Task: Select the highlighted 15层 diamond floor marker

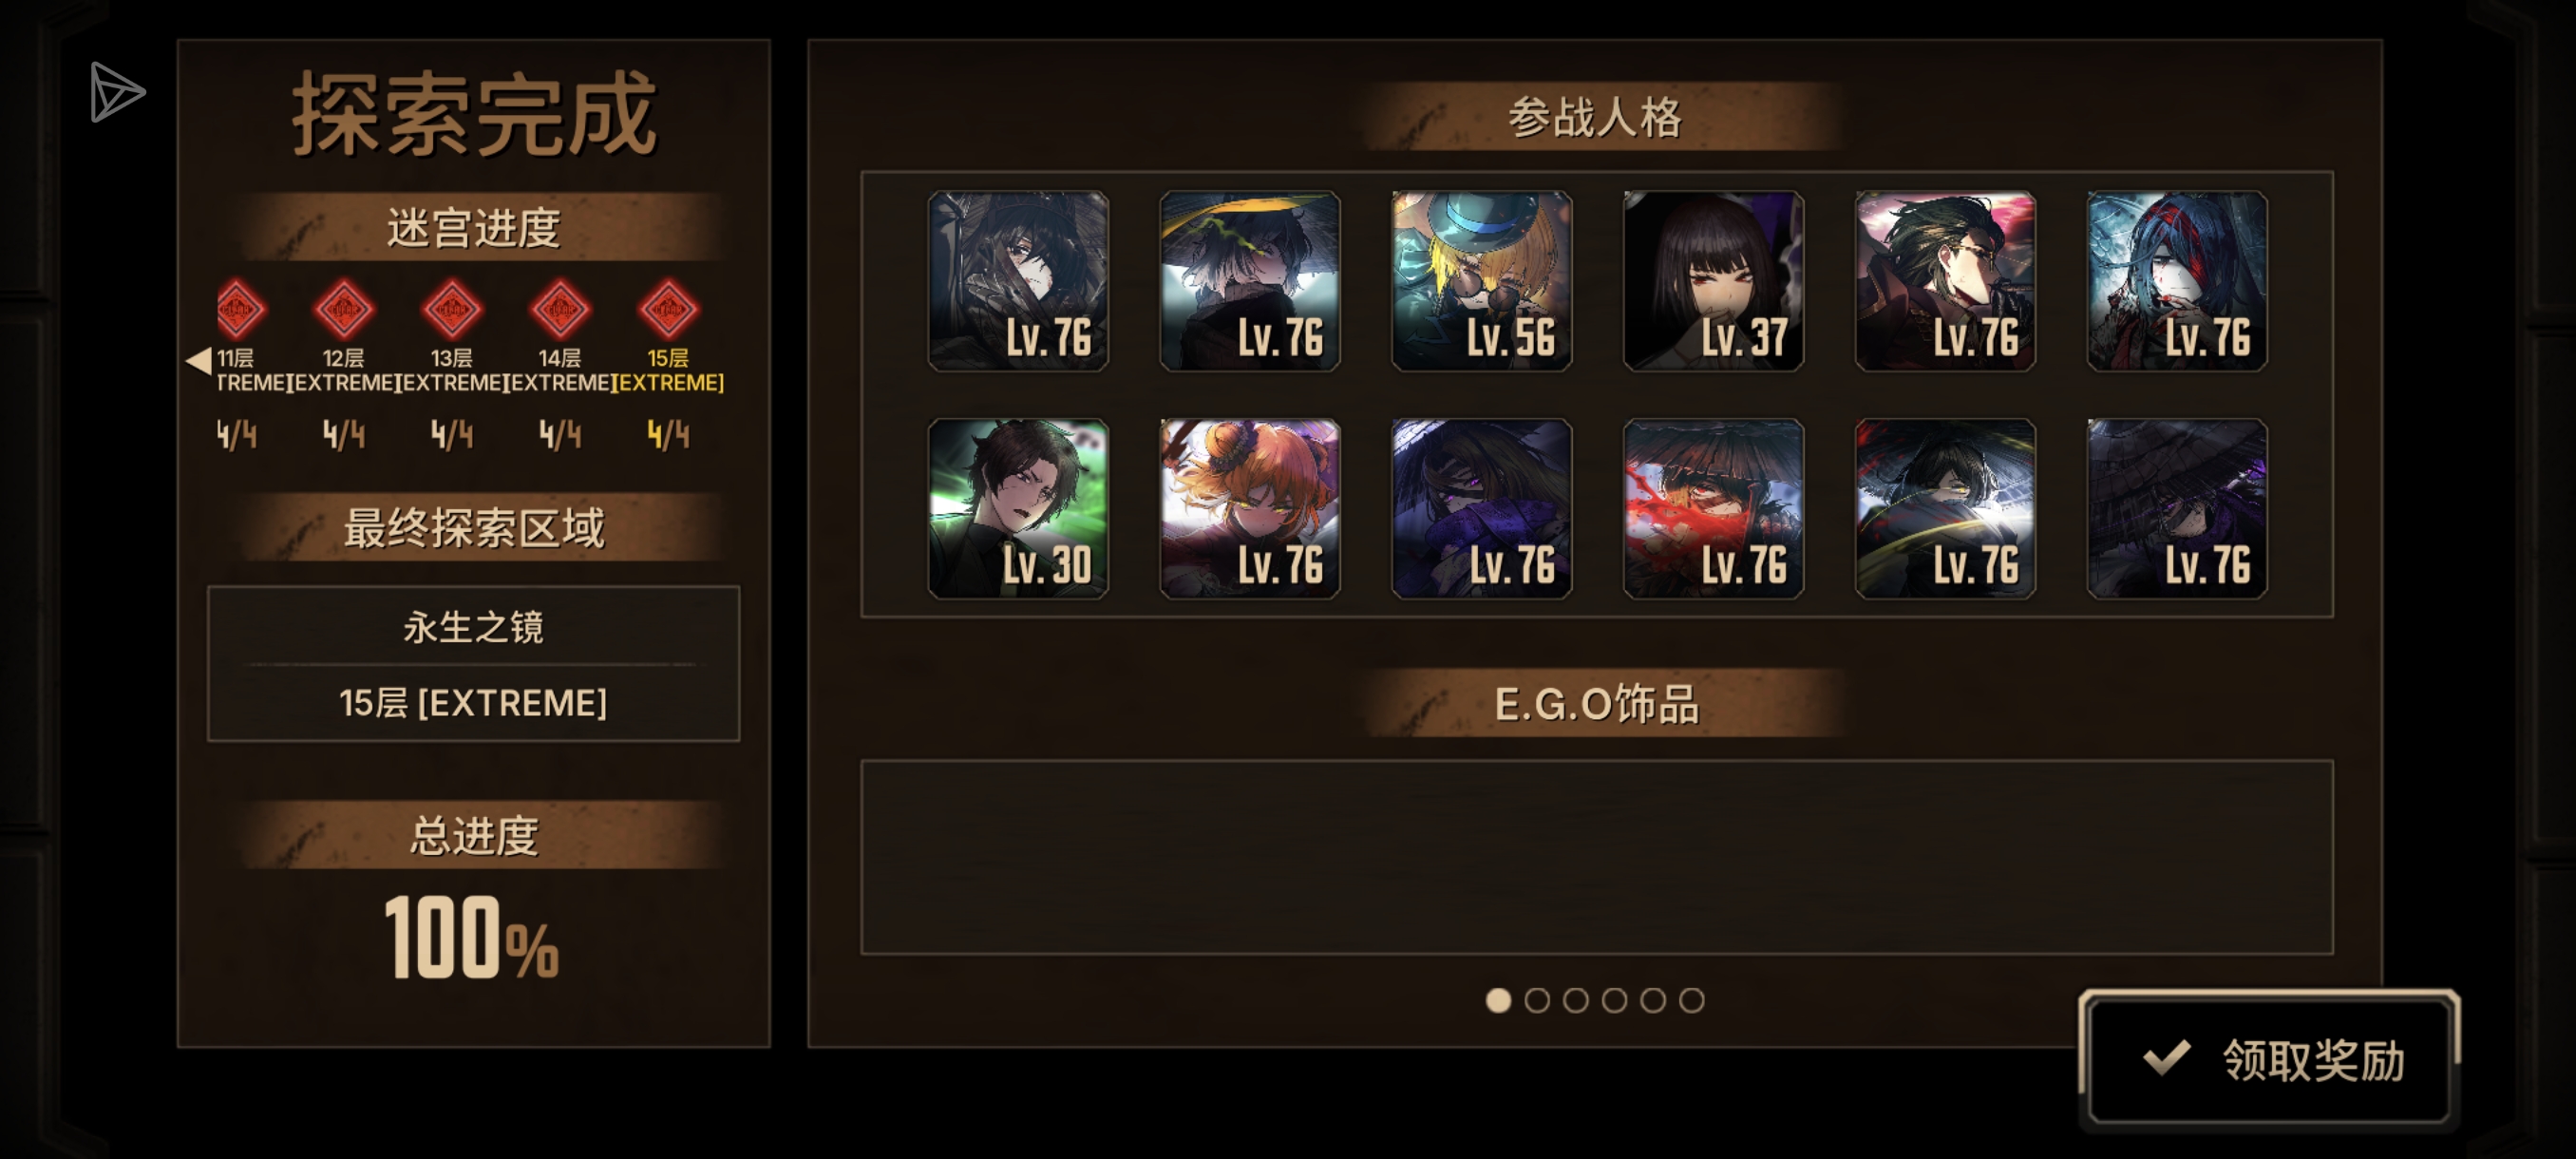Action: [x=668, y=309]
